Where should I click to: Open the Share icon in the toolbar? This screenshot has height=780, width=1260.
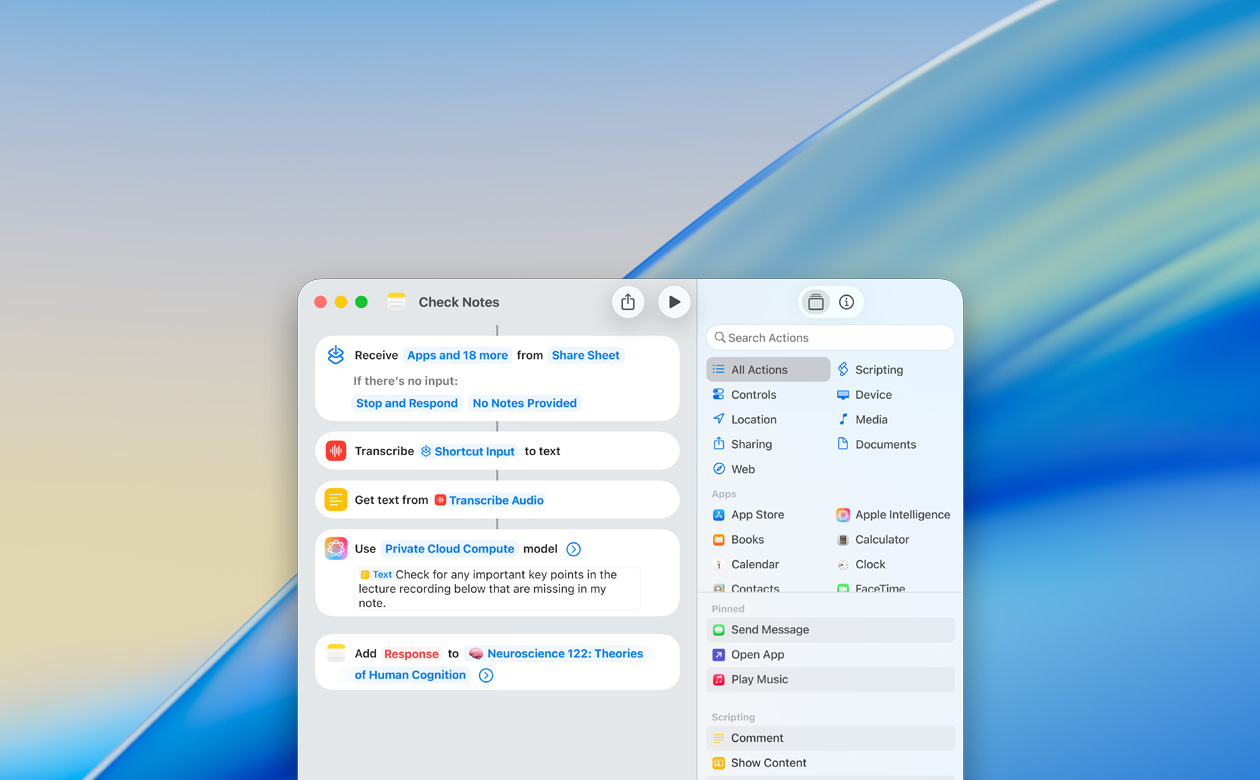628,301
